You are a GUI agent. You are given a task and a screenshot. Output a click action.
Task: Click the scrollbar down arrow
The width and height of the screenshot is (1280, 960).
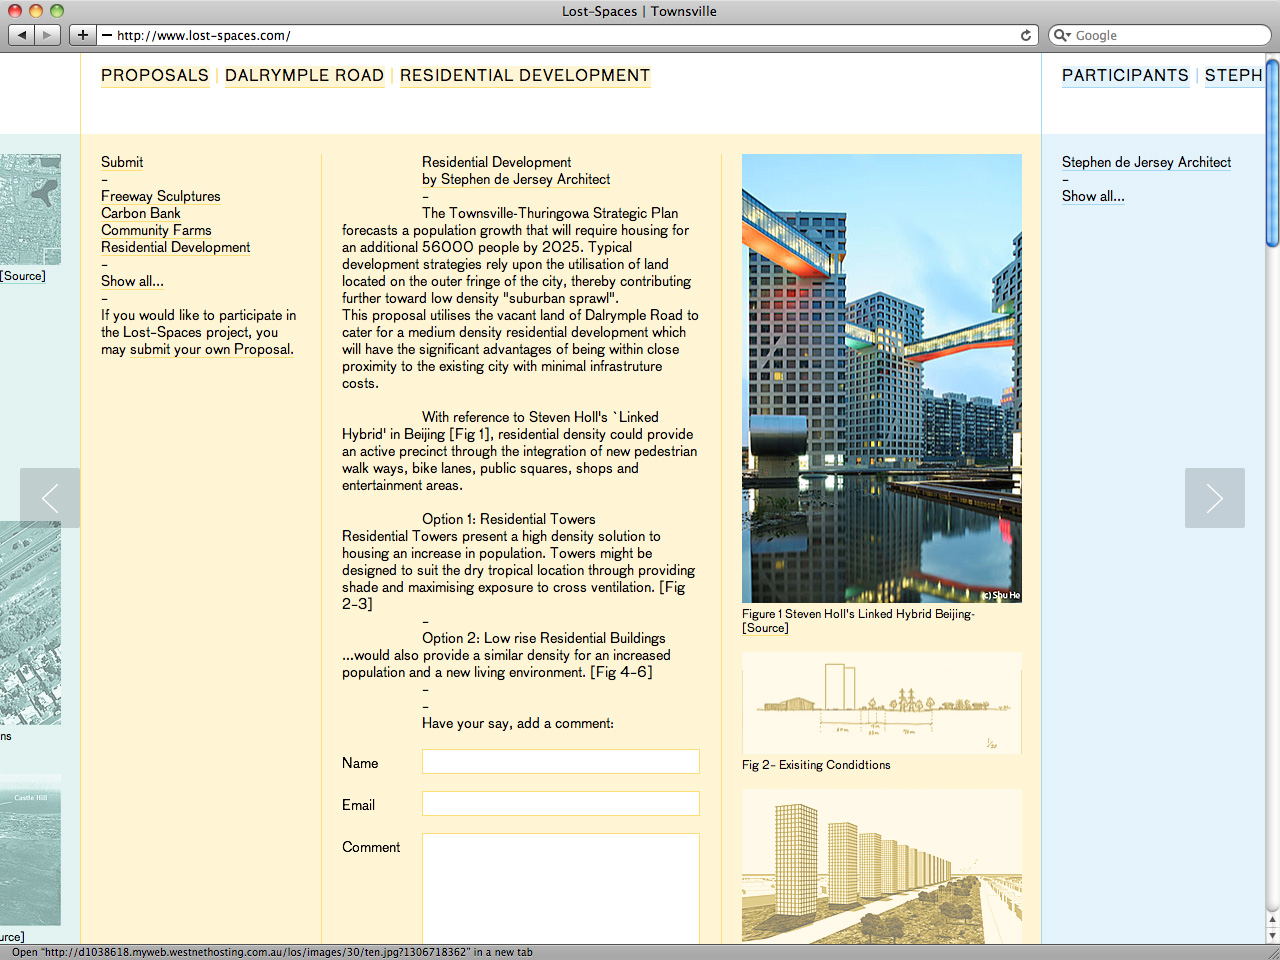point(1272,935)
